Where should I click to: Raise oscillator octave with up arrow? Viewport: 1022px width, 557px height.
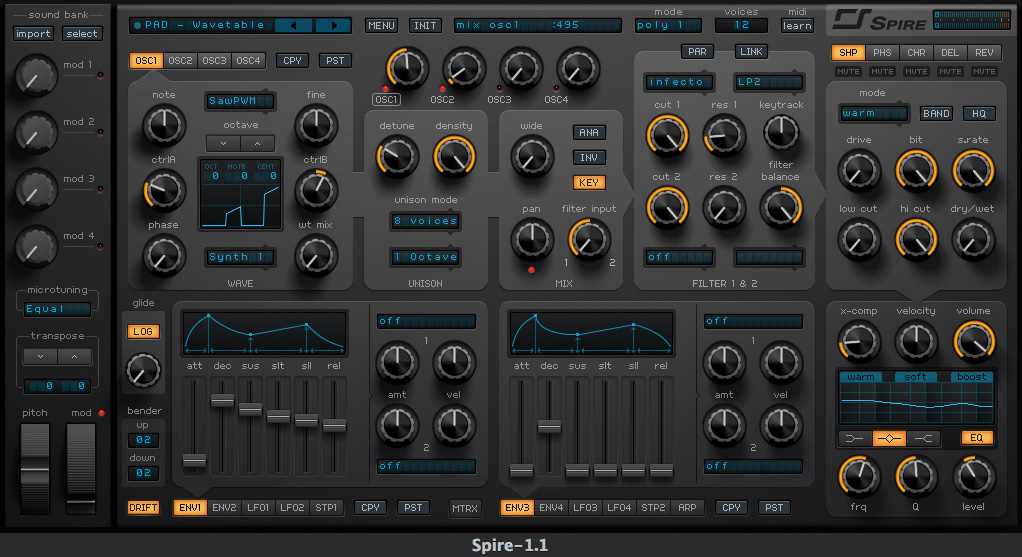coord(257,143)
